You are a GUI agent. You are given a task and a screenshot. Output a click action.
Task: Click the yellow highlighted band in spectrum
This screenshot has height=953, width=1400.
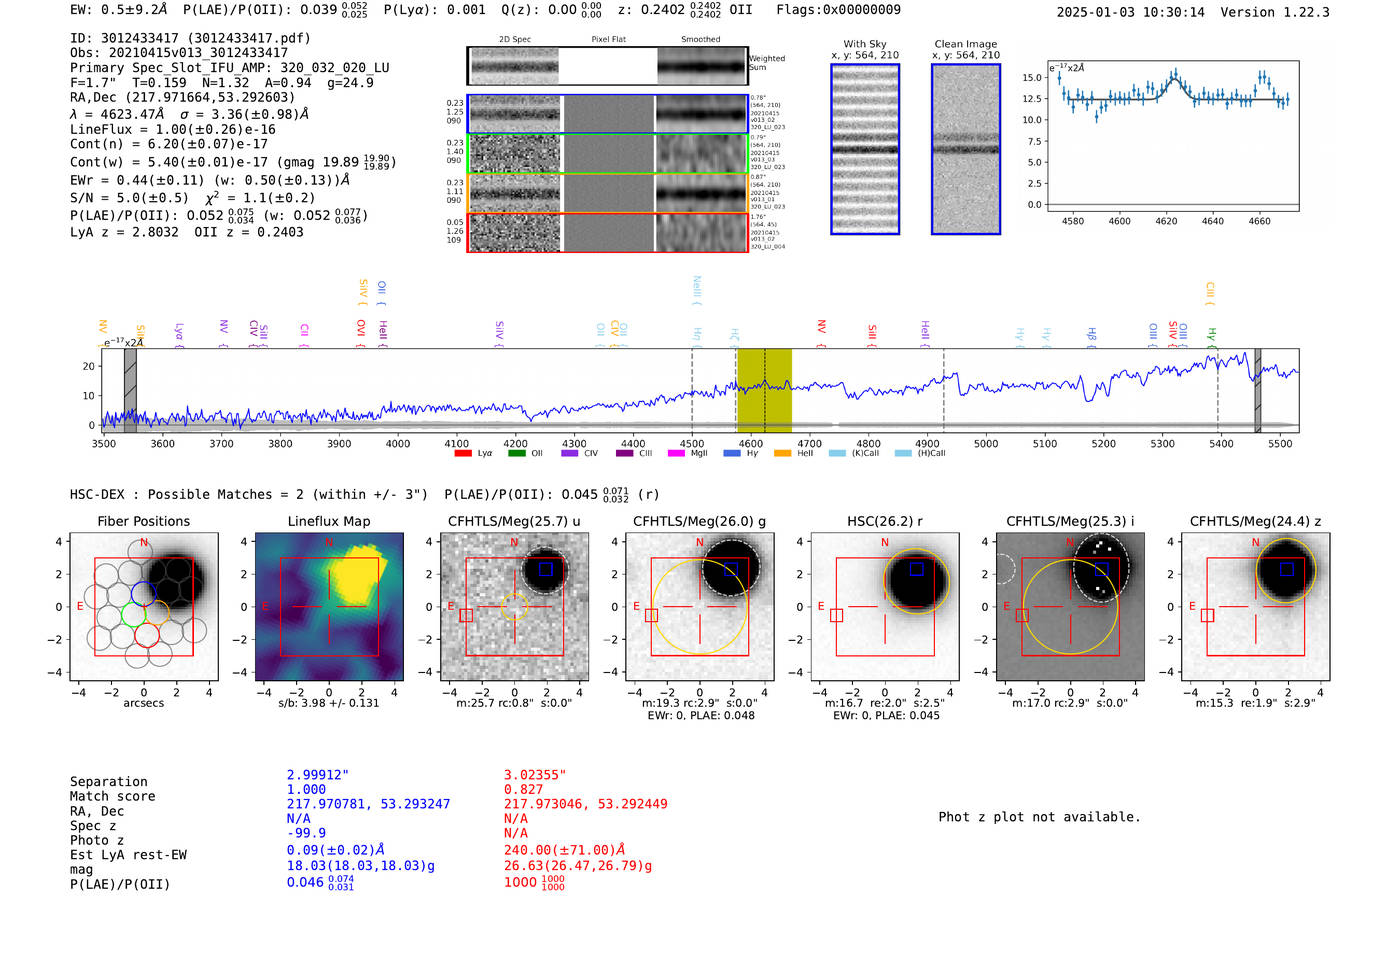[765, 390]
